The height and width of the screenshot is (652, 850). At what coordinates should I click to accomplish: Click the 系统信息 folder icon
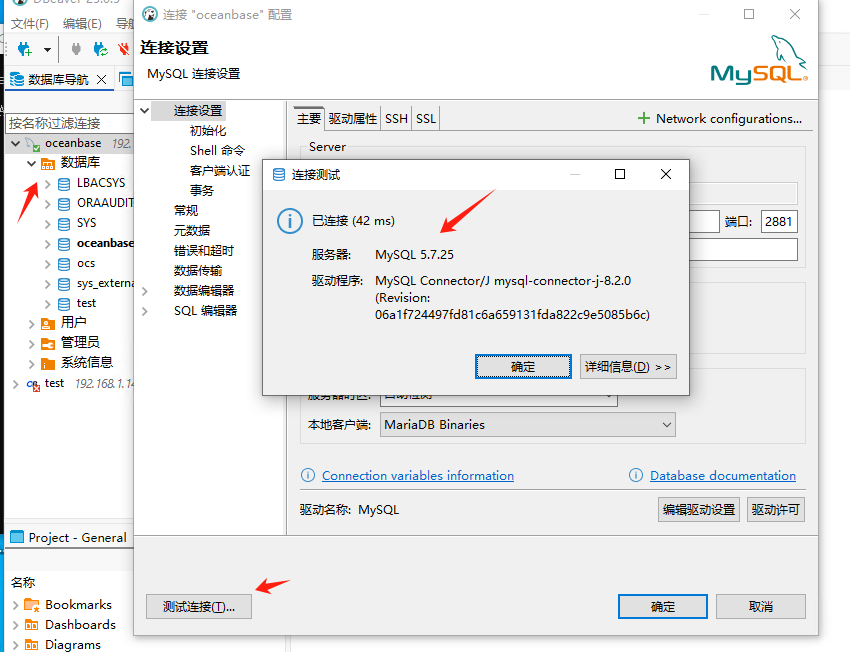point(48,364)
